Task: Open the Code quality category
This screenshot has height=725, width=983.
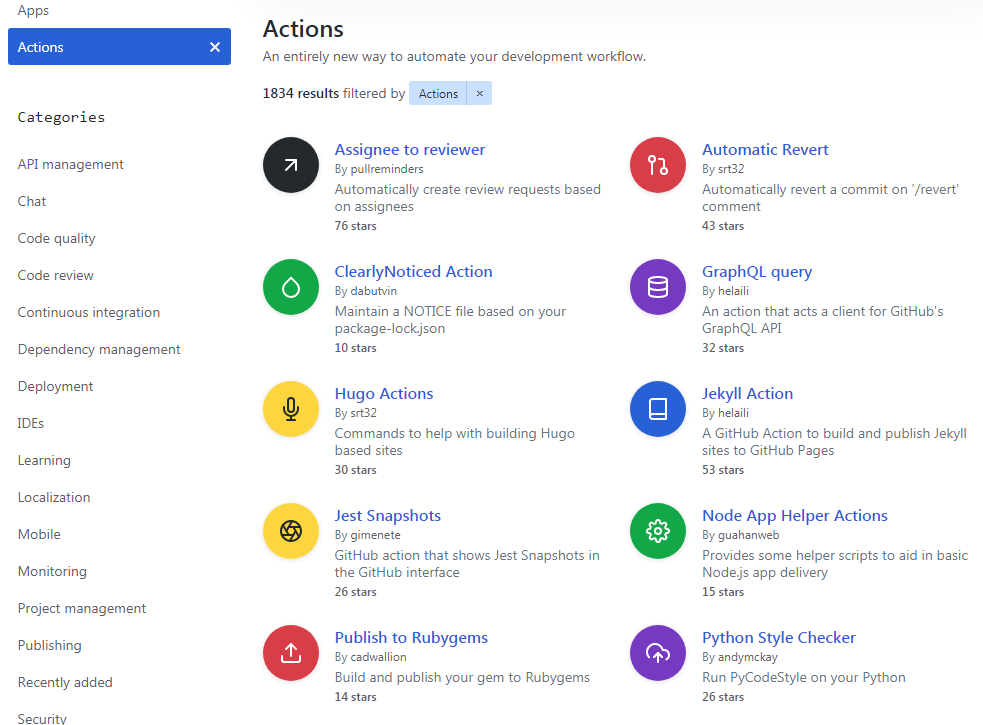Action: pyautogui.click(x=56, y=238)
